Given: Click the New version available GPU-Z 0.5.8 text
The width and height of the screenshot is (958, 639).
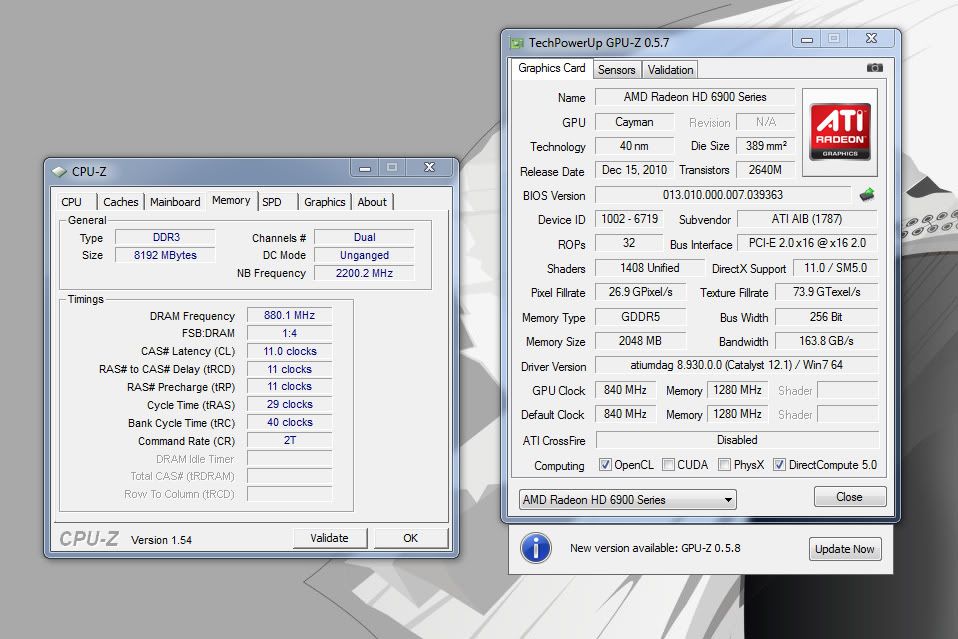Looking at the screenshot, I should [x=655, y=548].
